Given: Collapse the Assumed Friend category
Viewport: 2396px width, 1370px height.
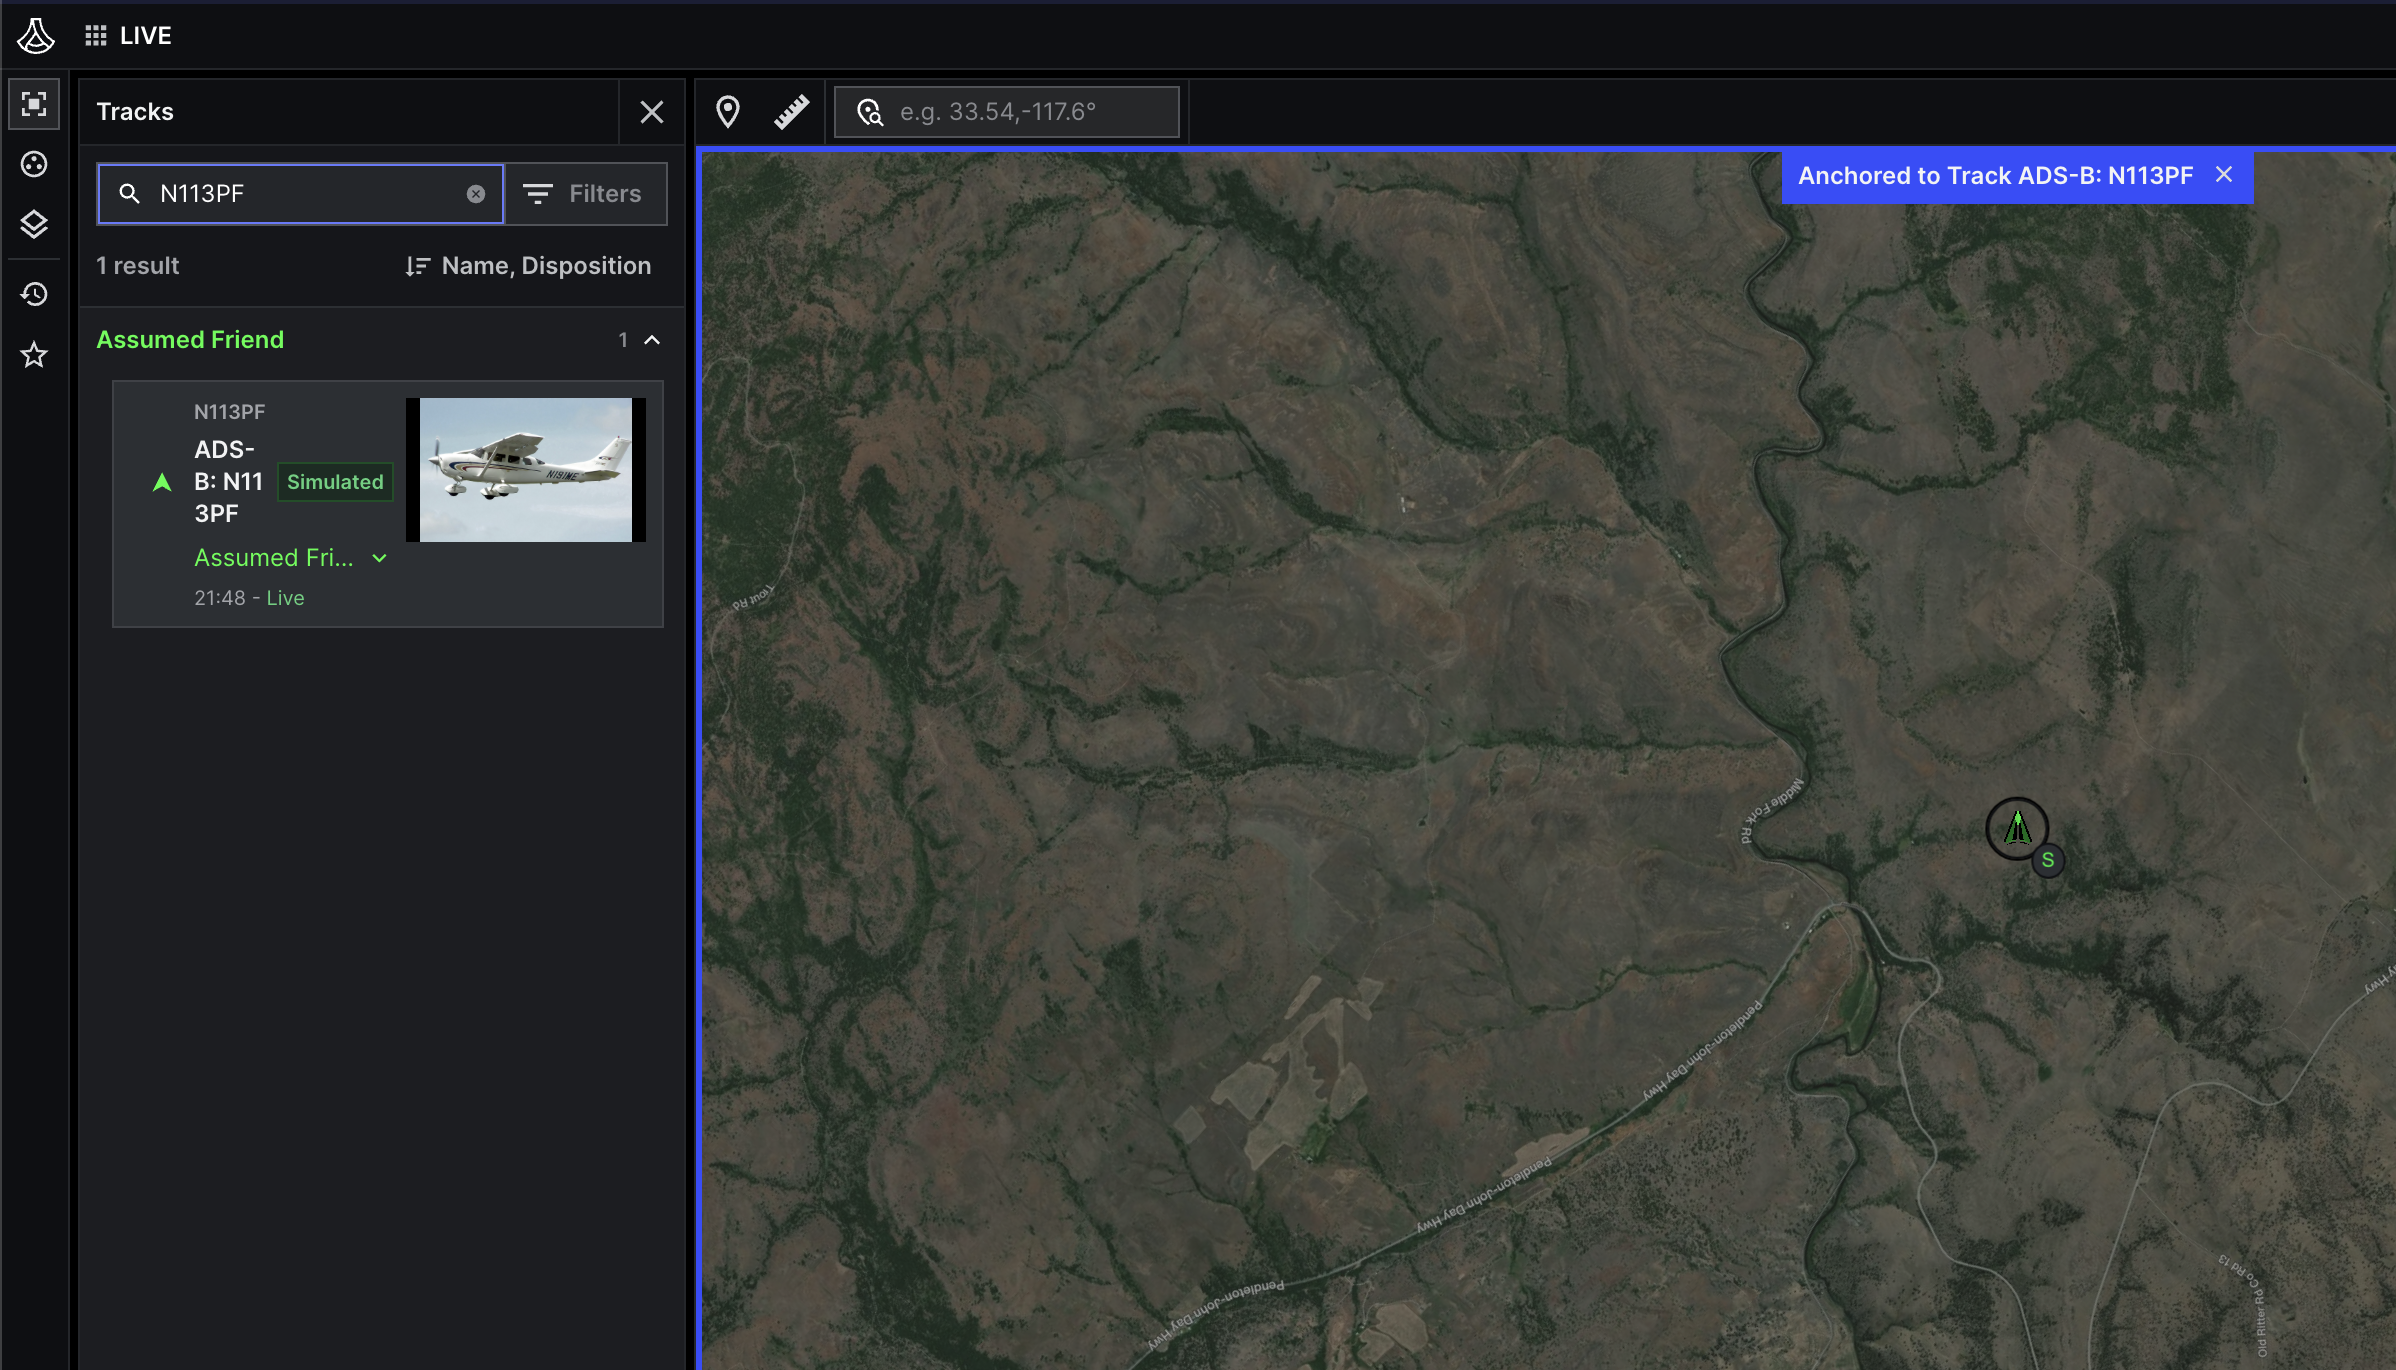Looking at the screenshot, I should pyautogui.click(x=652, y=340).
